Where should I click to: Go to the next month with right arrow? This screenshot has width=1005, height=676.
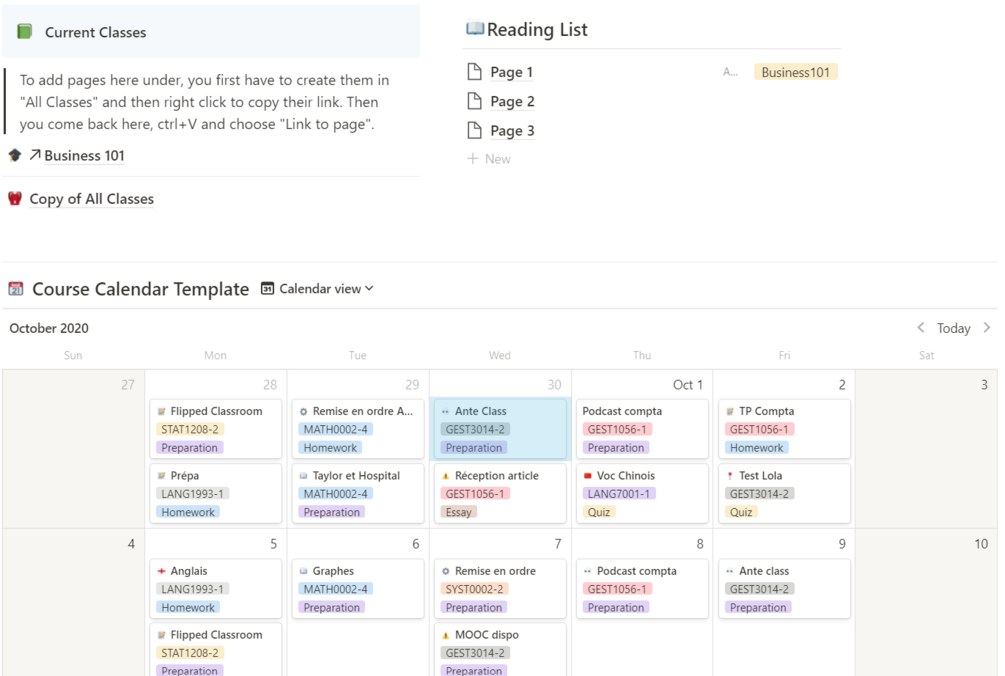pyautogui.click(x=987, y=328)
